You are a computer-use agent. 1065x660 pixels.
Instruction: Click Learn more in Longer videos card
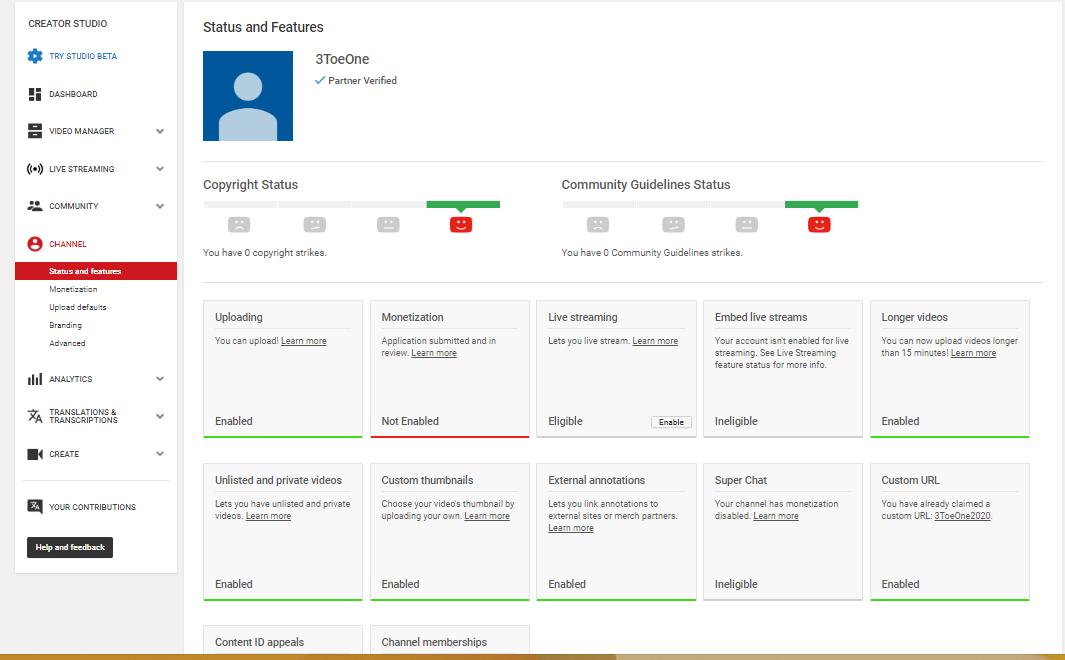[973, 353]
